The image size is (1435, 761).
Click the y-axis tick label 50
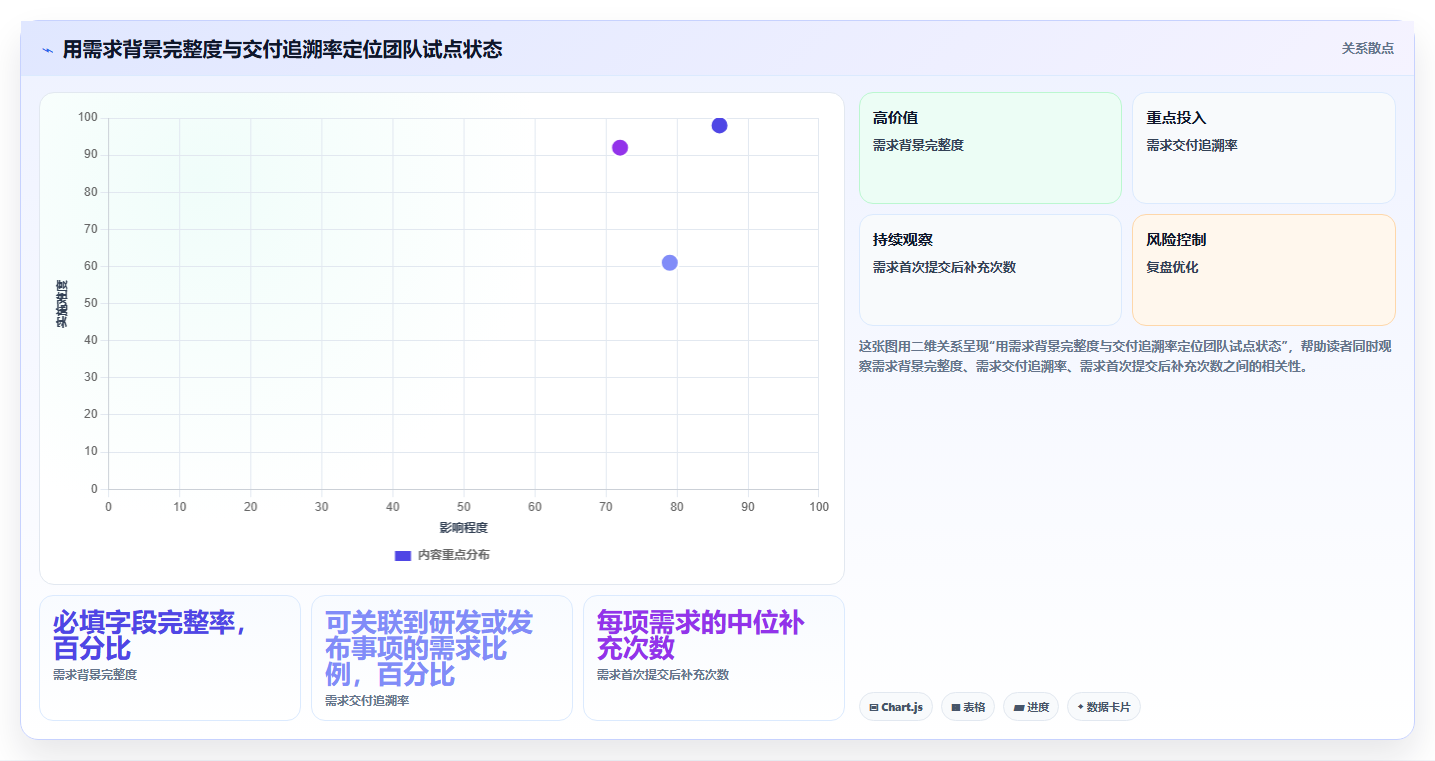click(x=91, y=303)
